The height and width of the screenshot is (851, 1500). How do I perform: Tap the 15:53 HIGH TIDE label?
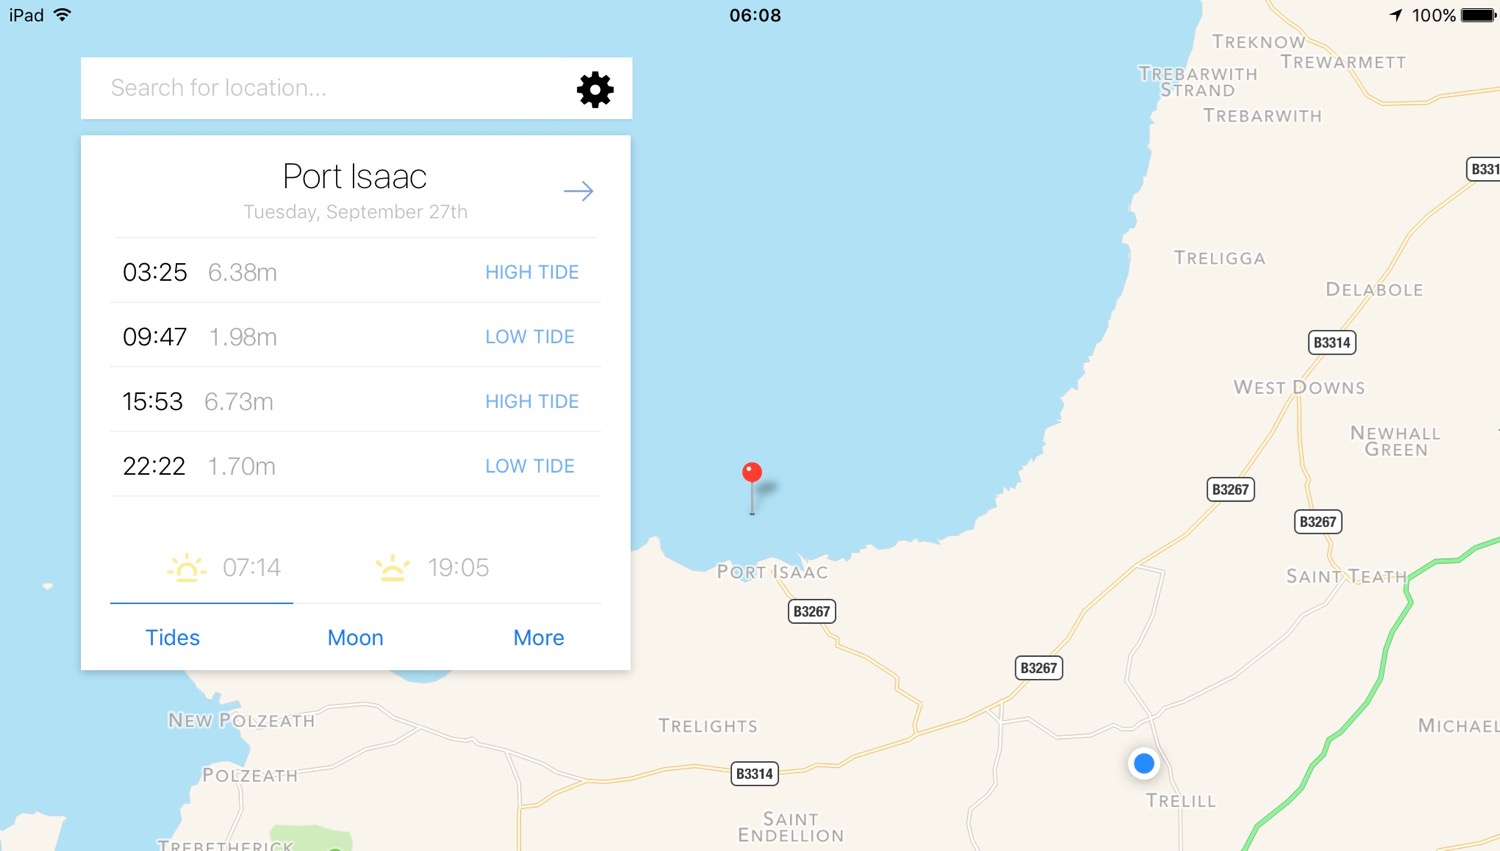tap(532, 401)
